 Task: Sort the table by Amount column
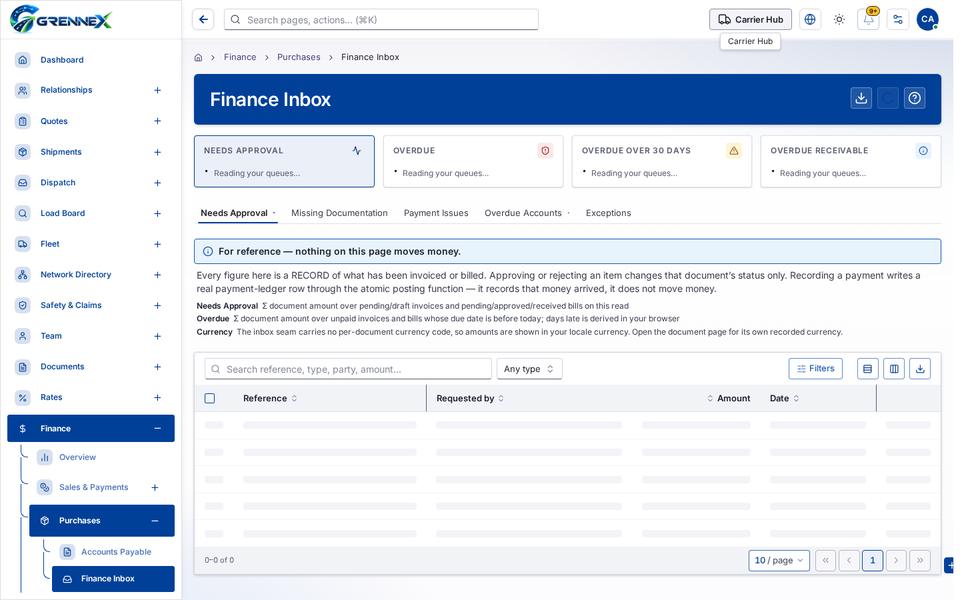[x=729, y=399]
